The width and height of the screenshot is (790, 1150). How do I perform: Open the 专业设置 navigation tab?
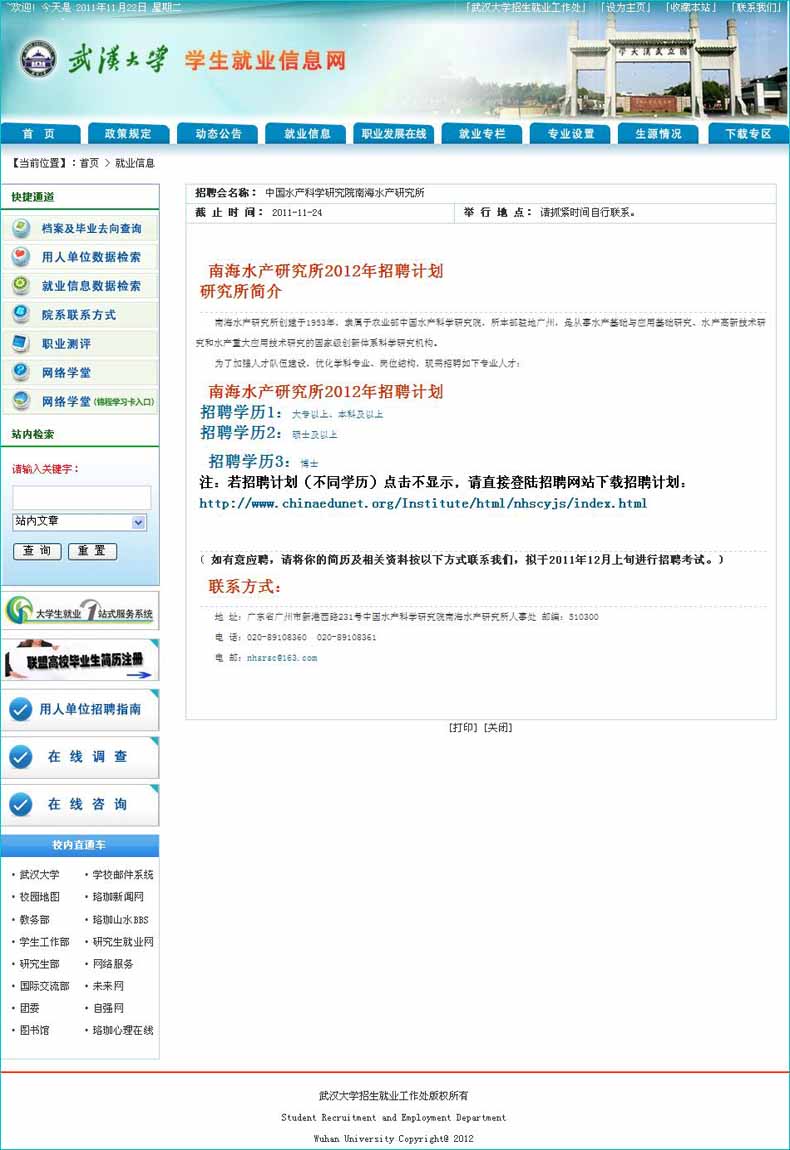571,133
